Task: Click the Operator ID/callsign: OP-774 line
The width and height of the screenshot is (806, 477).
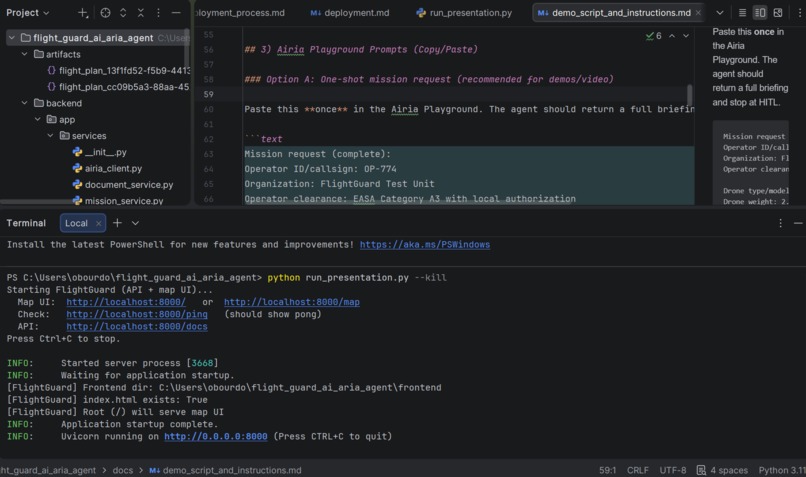Action: click(320, 169)
